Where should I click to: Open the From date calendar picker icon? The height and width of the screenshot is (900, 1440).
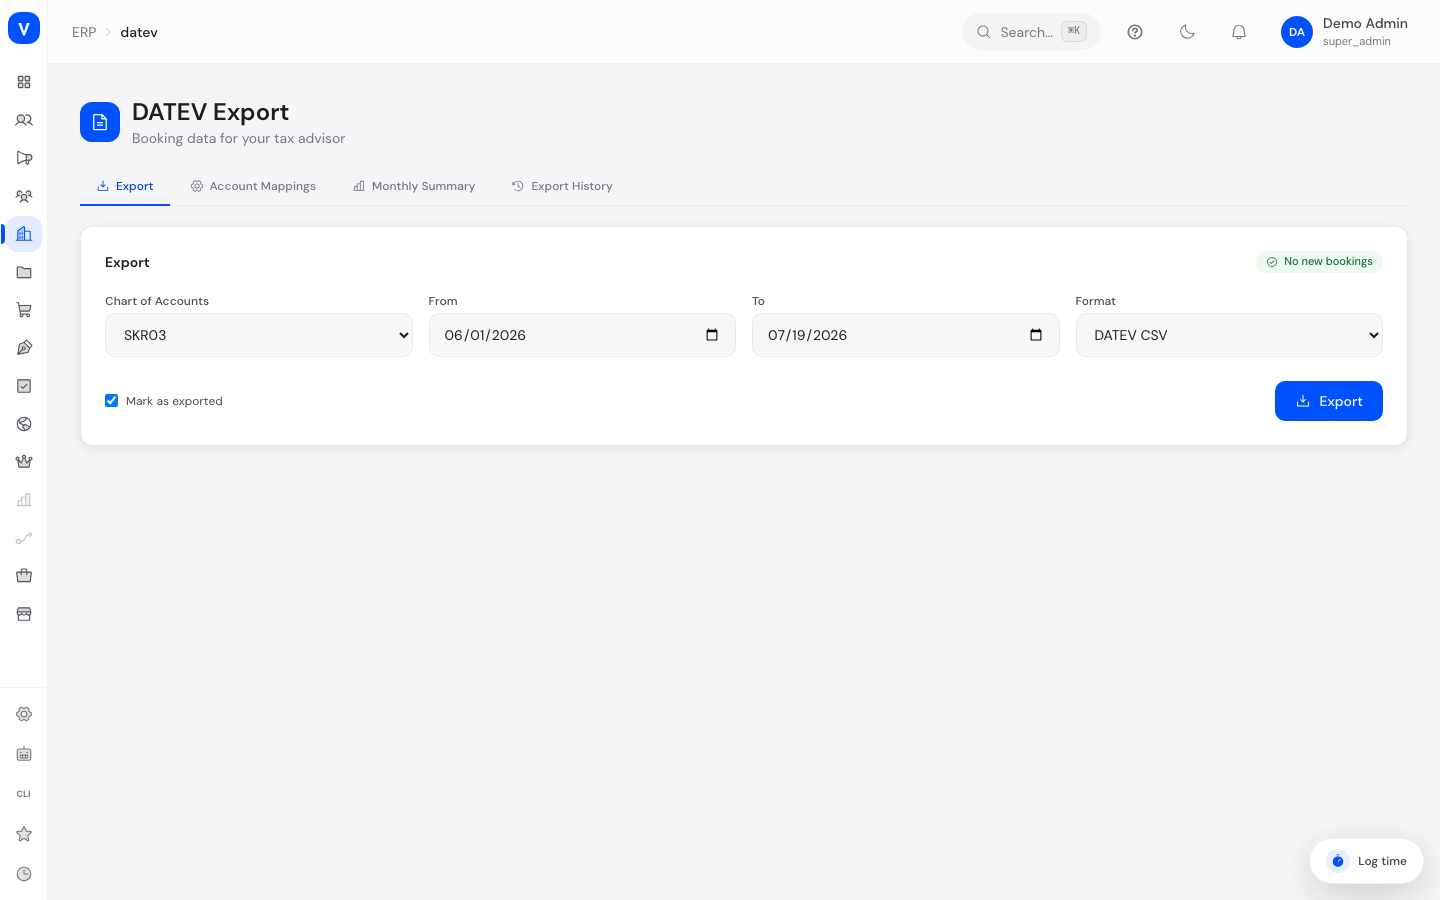712,335
